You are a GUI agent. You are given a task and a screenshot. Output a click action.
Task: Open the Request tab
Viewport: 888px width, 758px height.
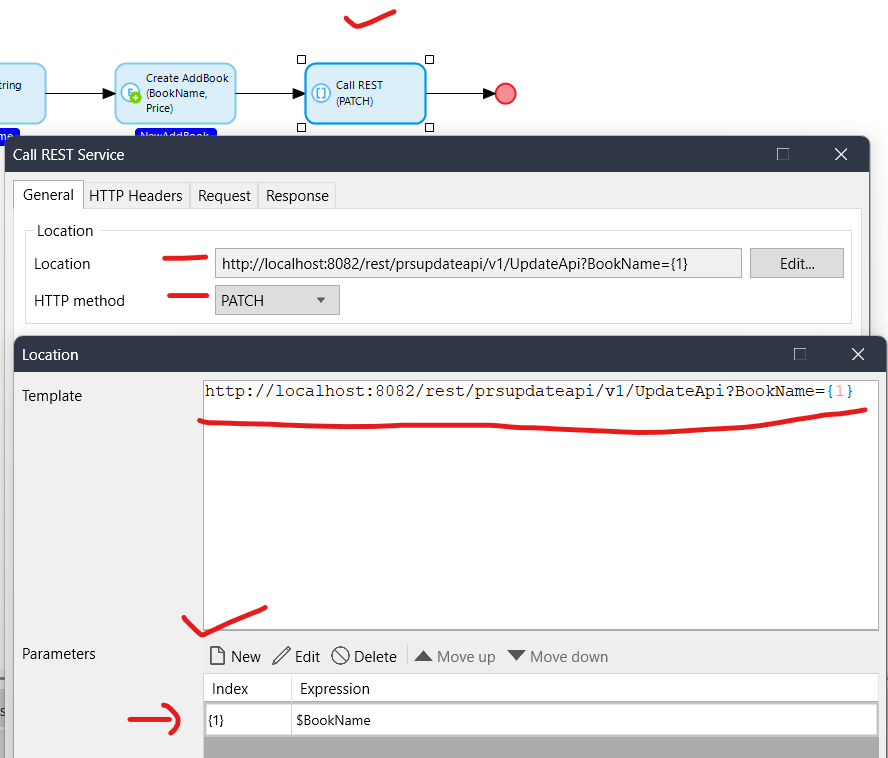[224, 196]
